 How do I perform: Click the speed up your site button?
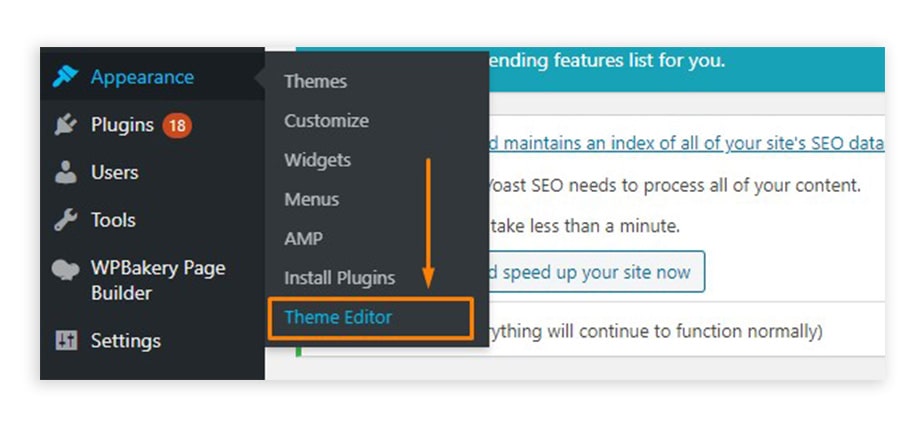(596, 272)
